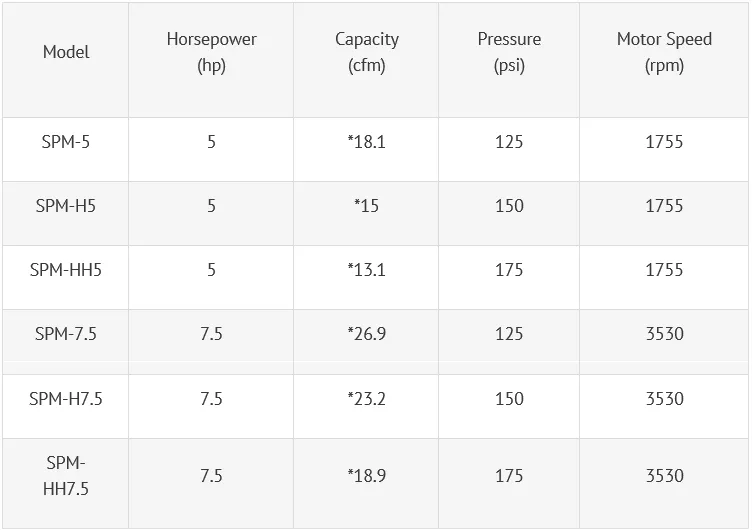Select the *18.1 capacity value
Image resolution: width=755 pixels, height=530 pixels.
point(366,142)
